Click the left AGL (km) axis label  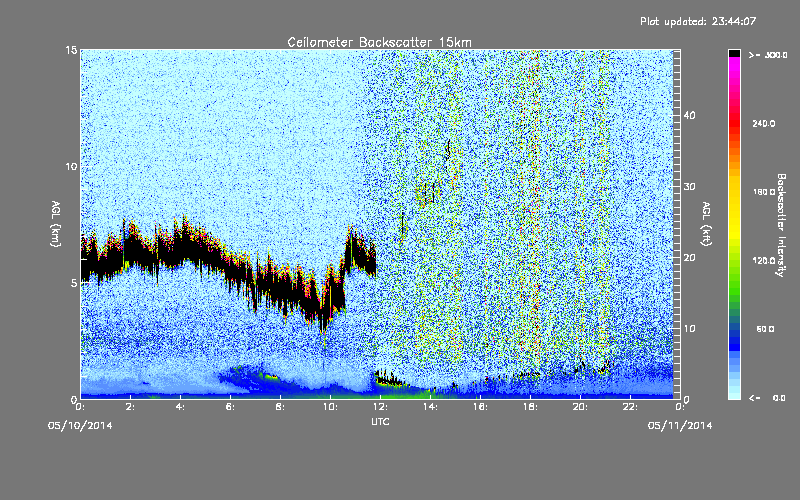pyautogui.click(x=56, y=223)
